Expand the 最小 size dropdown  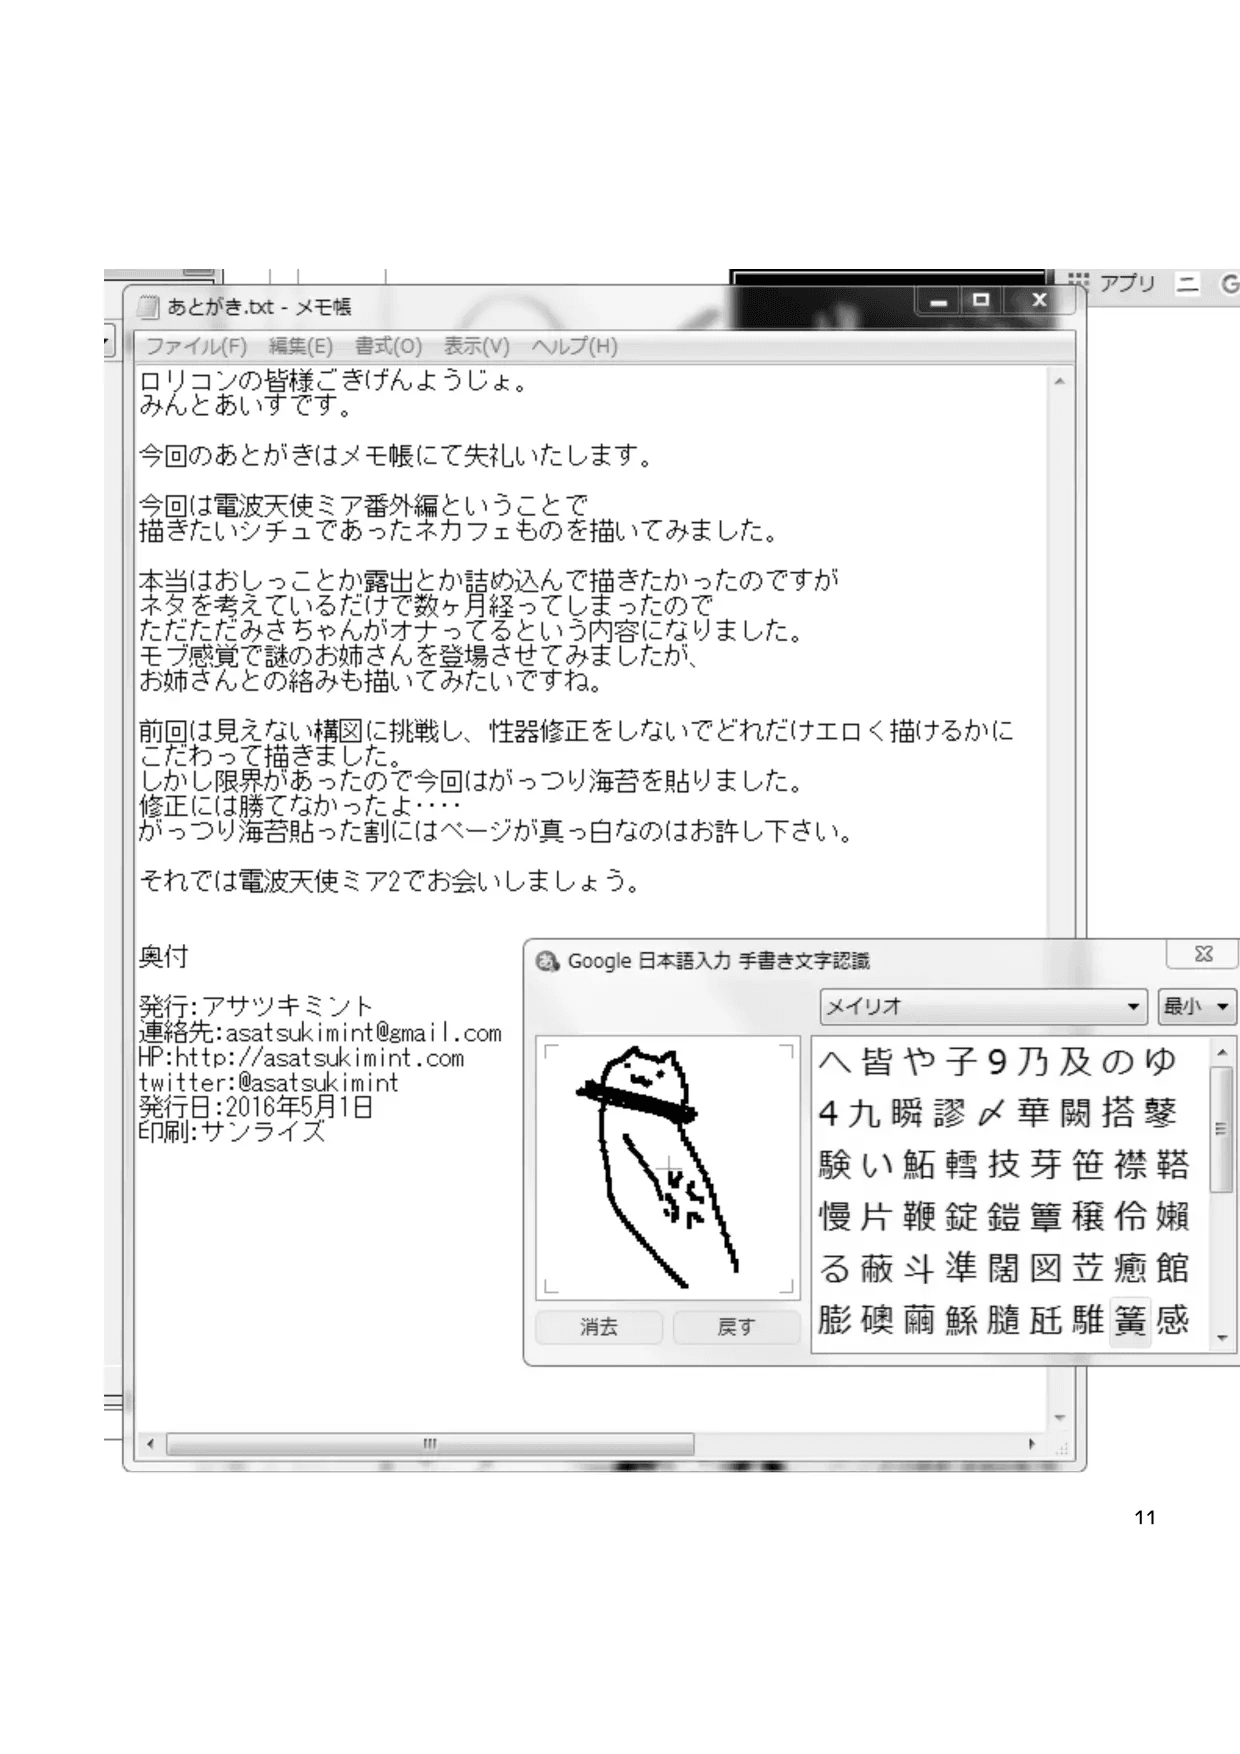(1196, 1007)
